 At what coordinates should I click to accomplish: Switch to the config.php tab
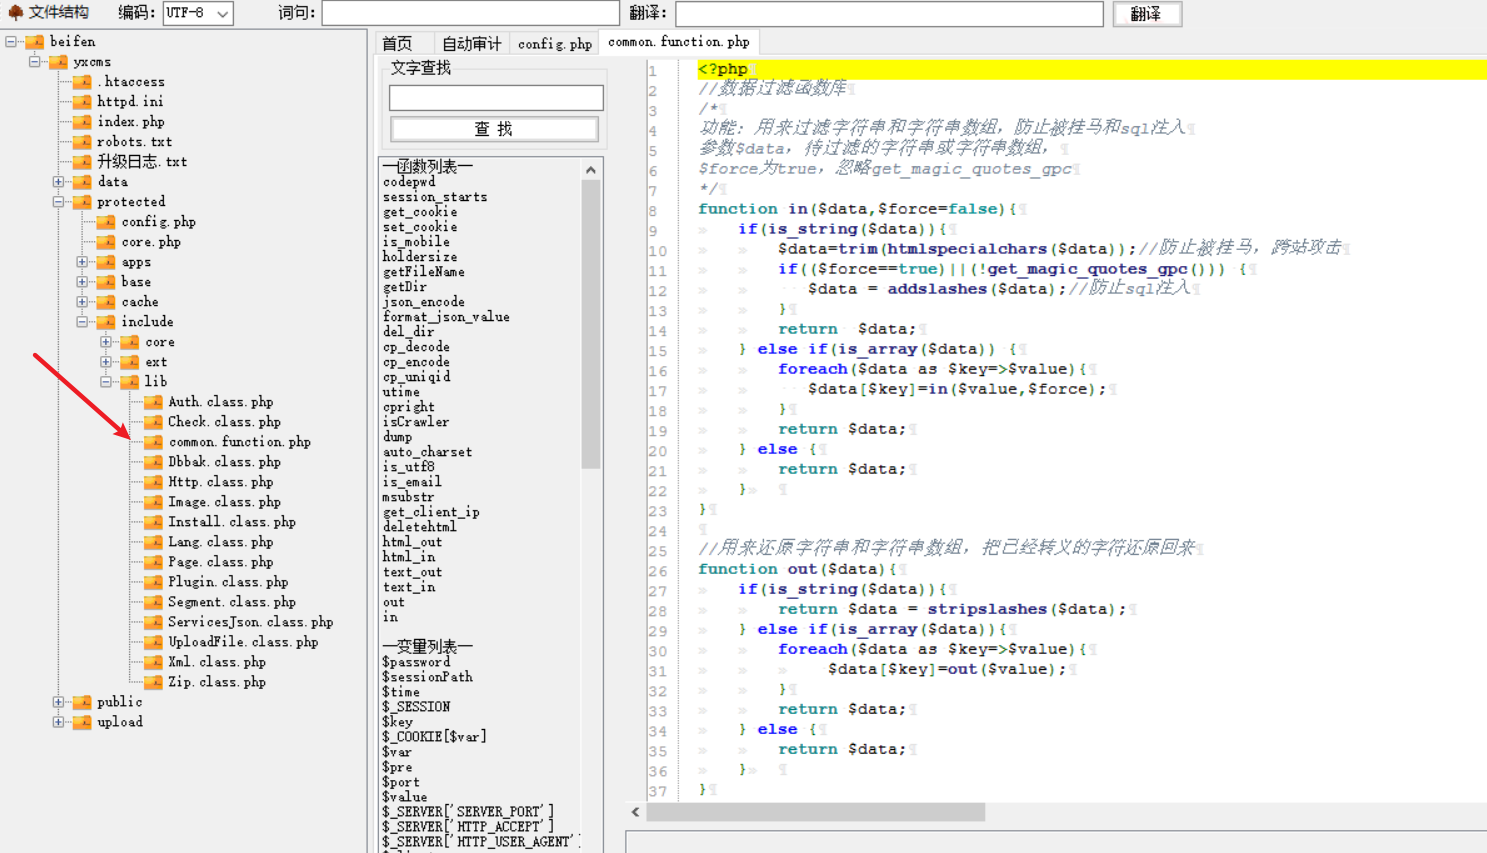coord(554,43)
